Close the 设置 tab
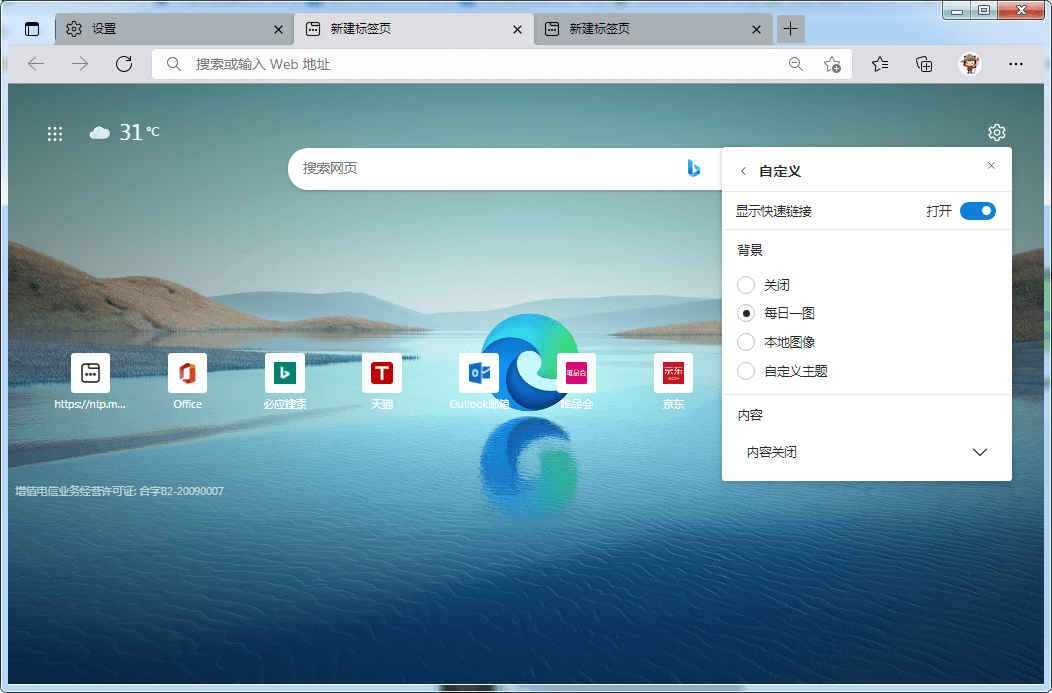 [x=278, y=30]
